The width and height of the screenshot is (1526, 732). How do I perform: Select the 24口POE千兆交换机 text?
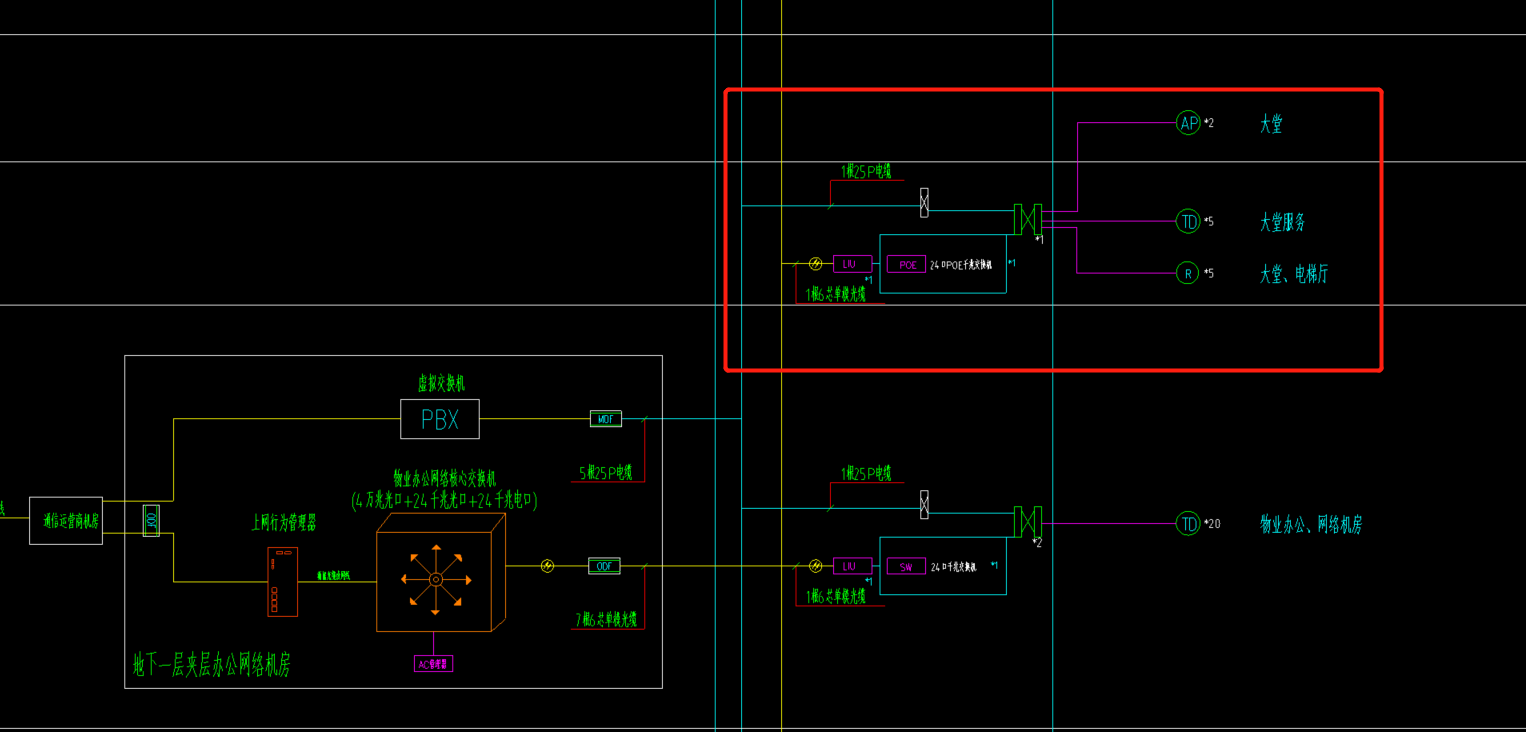[962, 265]
